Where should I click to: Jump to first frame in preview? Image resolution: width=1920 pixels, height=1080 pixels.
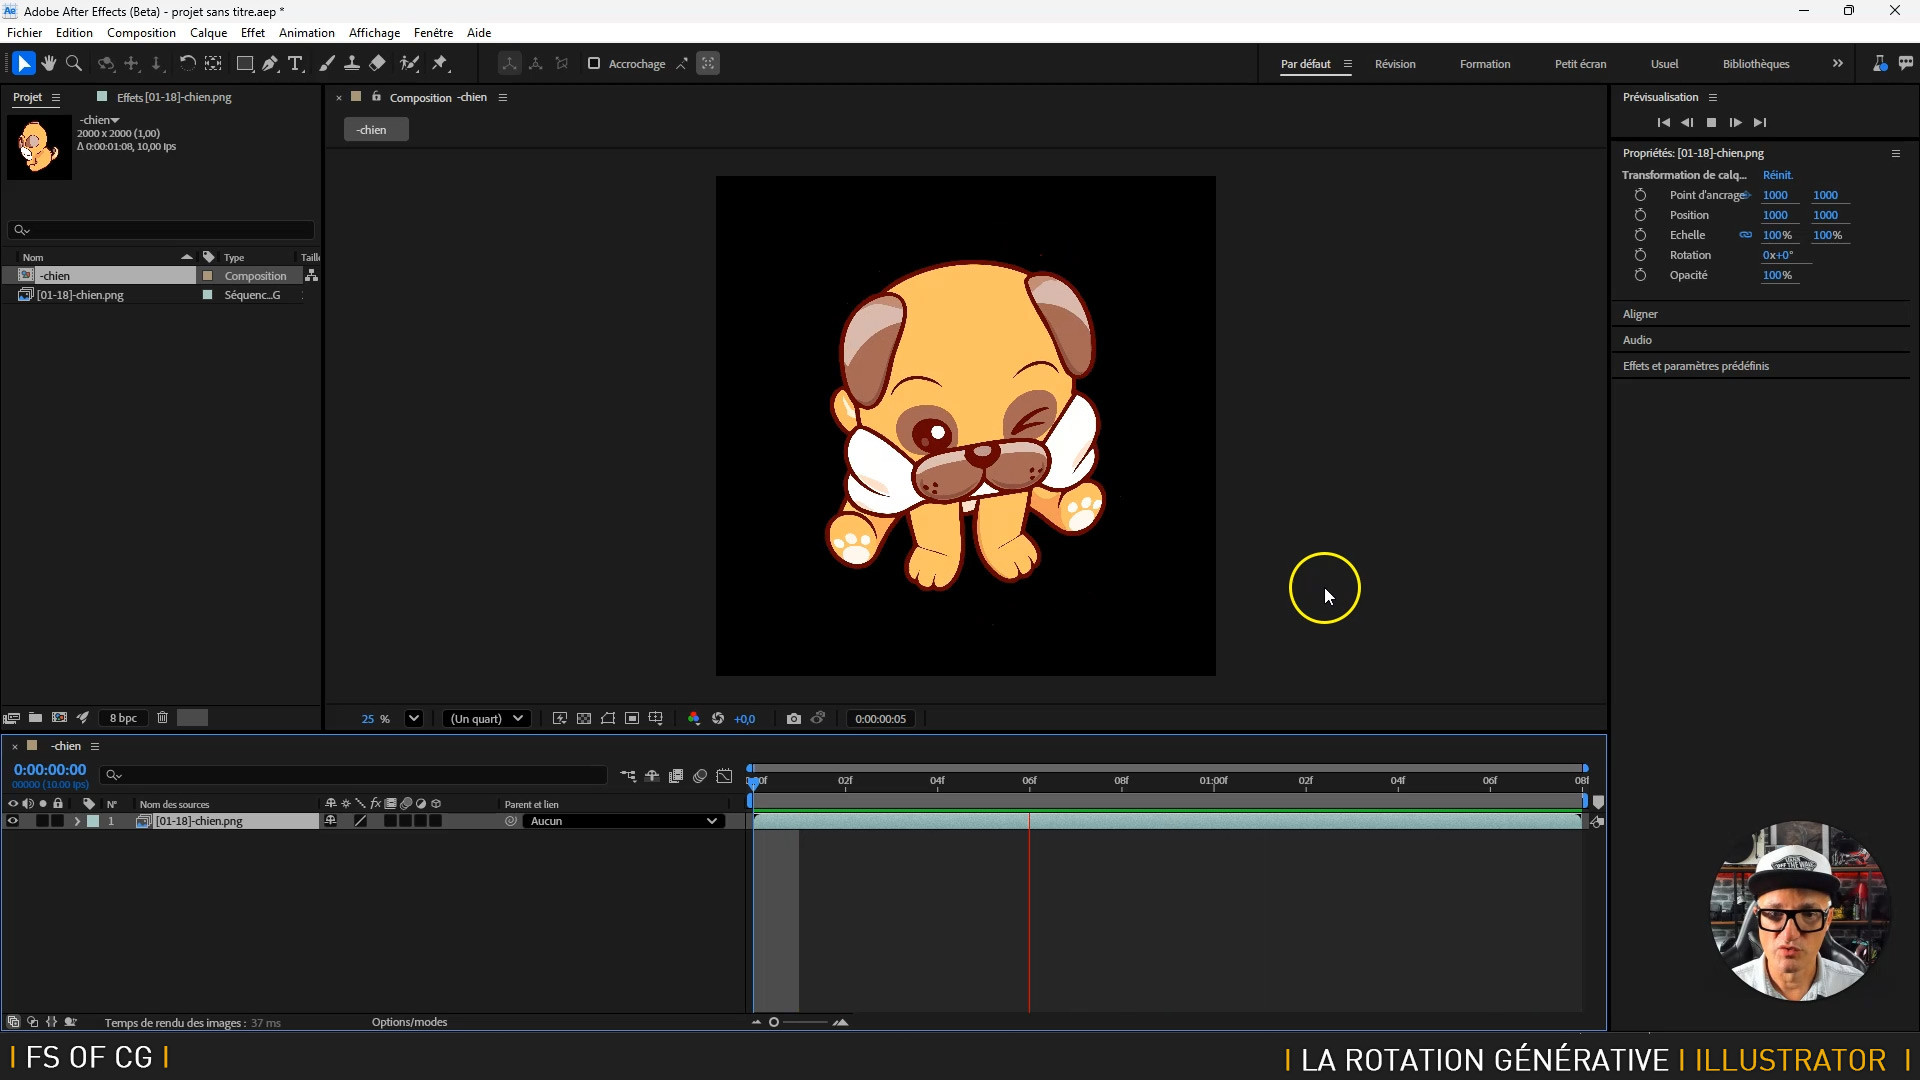[x=1663, y=122]
